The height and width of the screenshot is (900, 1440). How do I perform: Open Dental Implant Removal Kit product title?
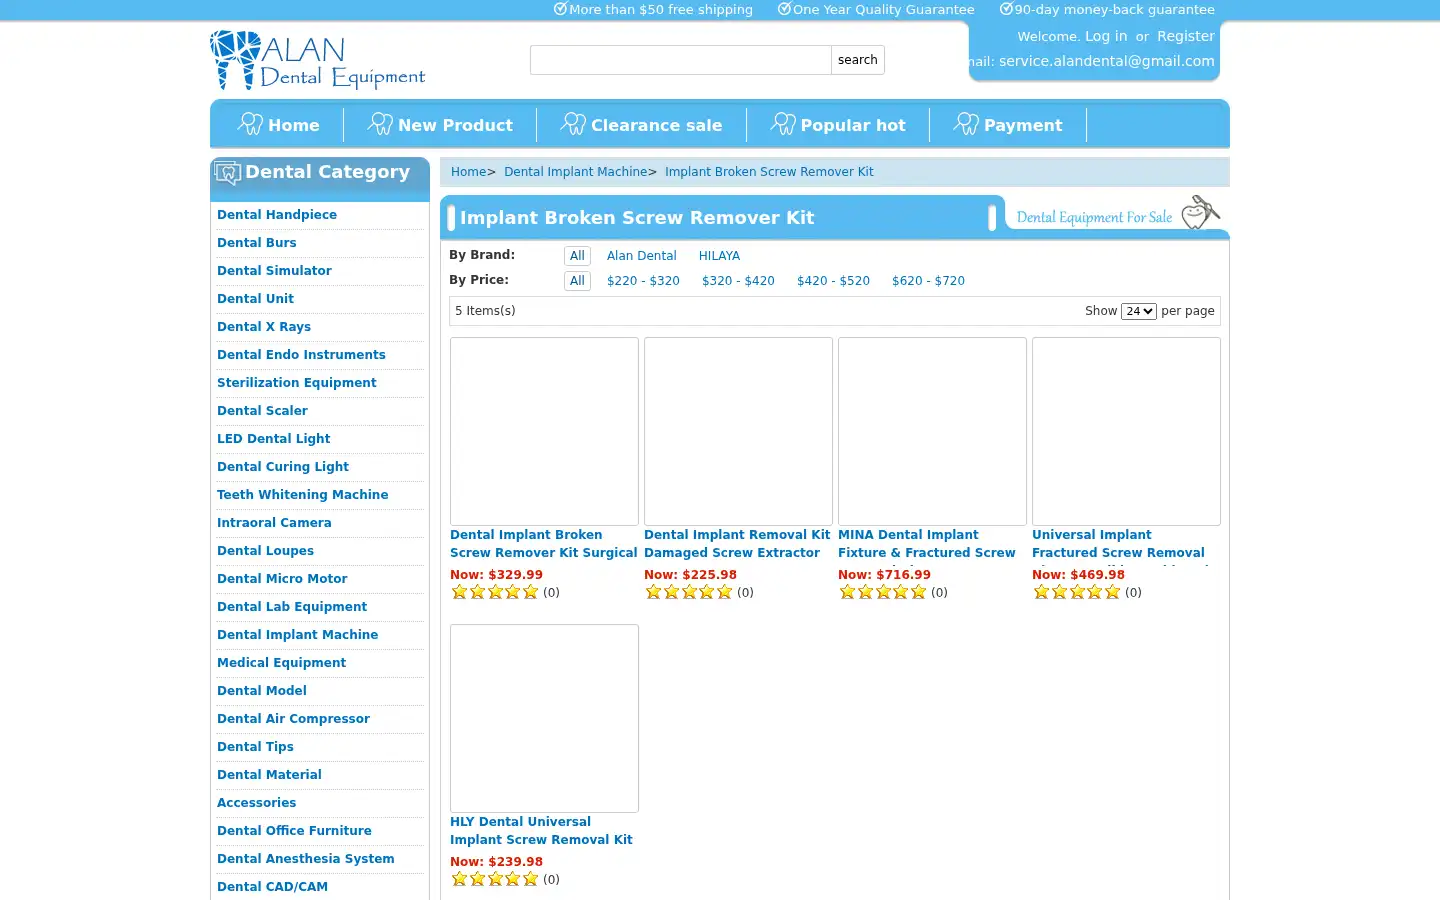point(737,544)
